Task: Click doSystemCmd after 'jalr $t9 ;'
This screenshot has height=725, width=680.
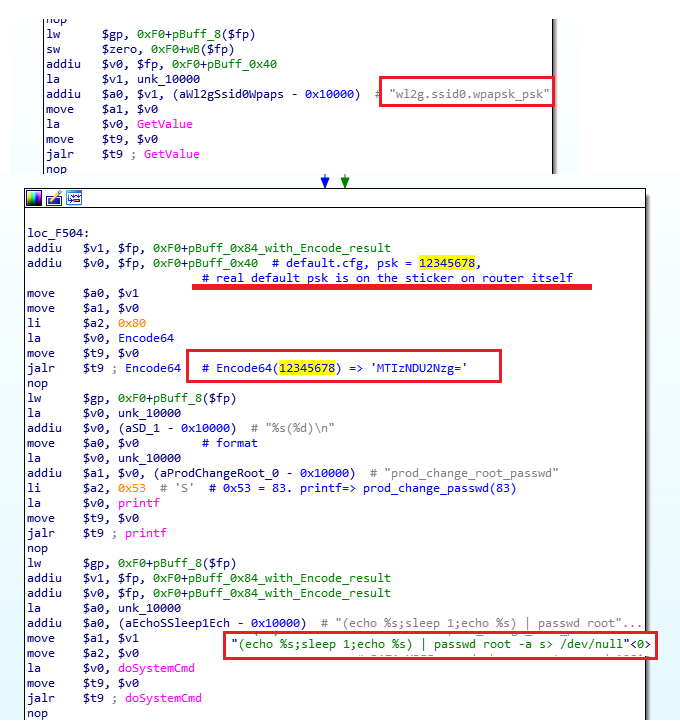Action: pyautogui.click(x=163, y=698)
